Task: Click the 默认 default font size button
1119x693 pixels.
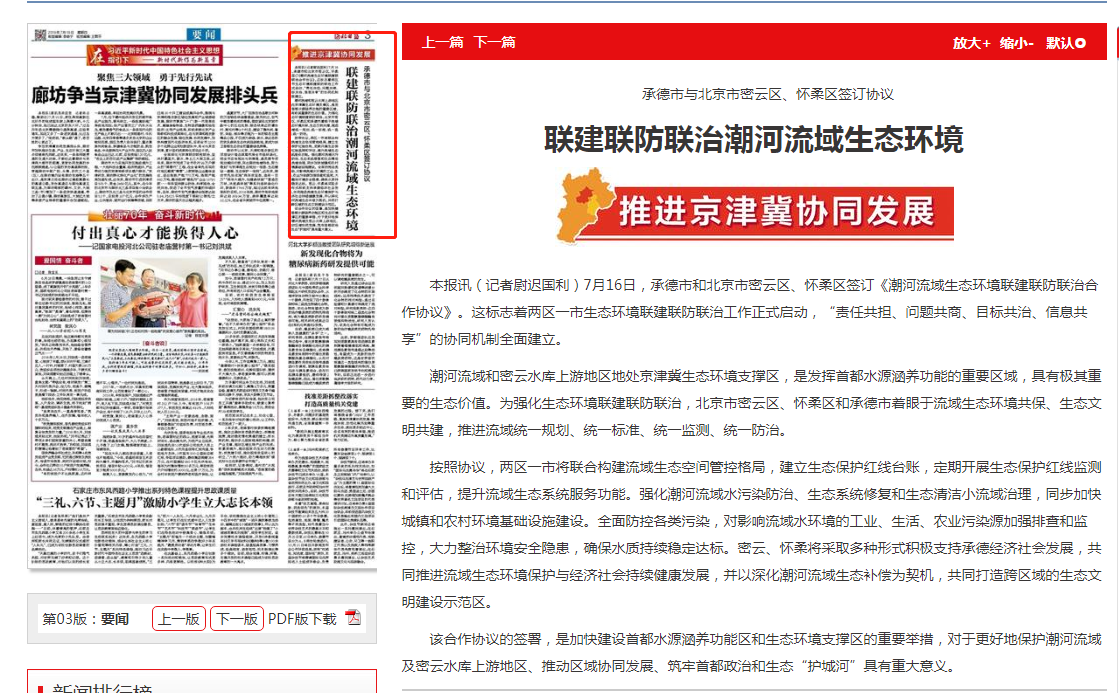Action: click(x=1066, y=43)
